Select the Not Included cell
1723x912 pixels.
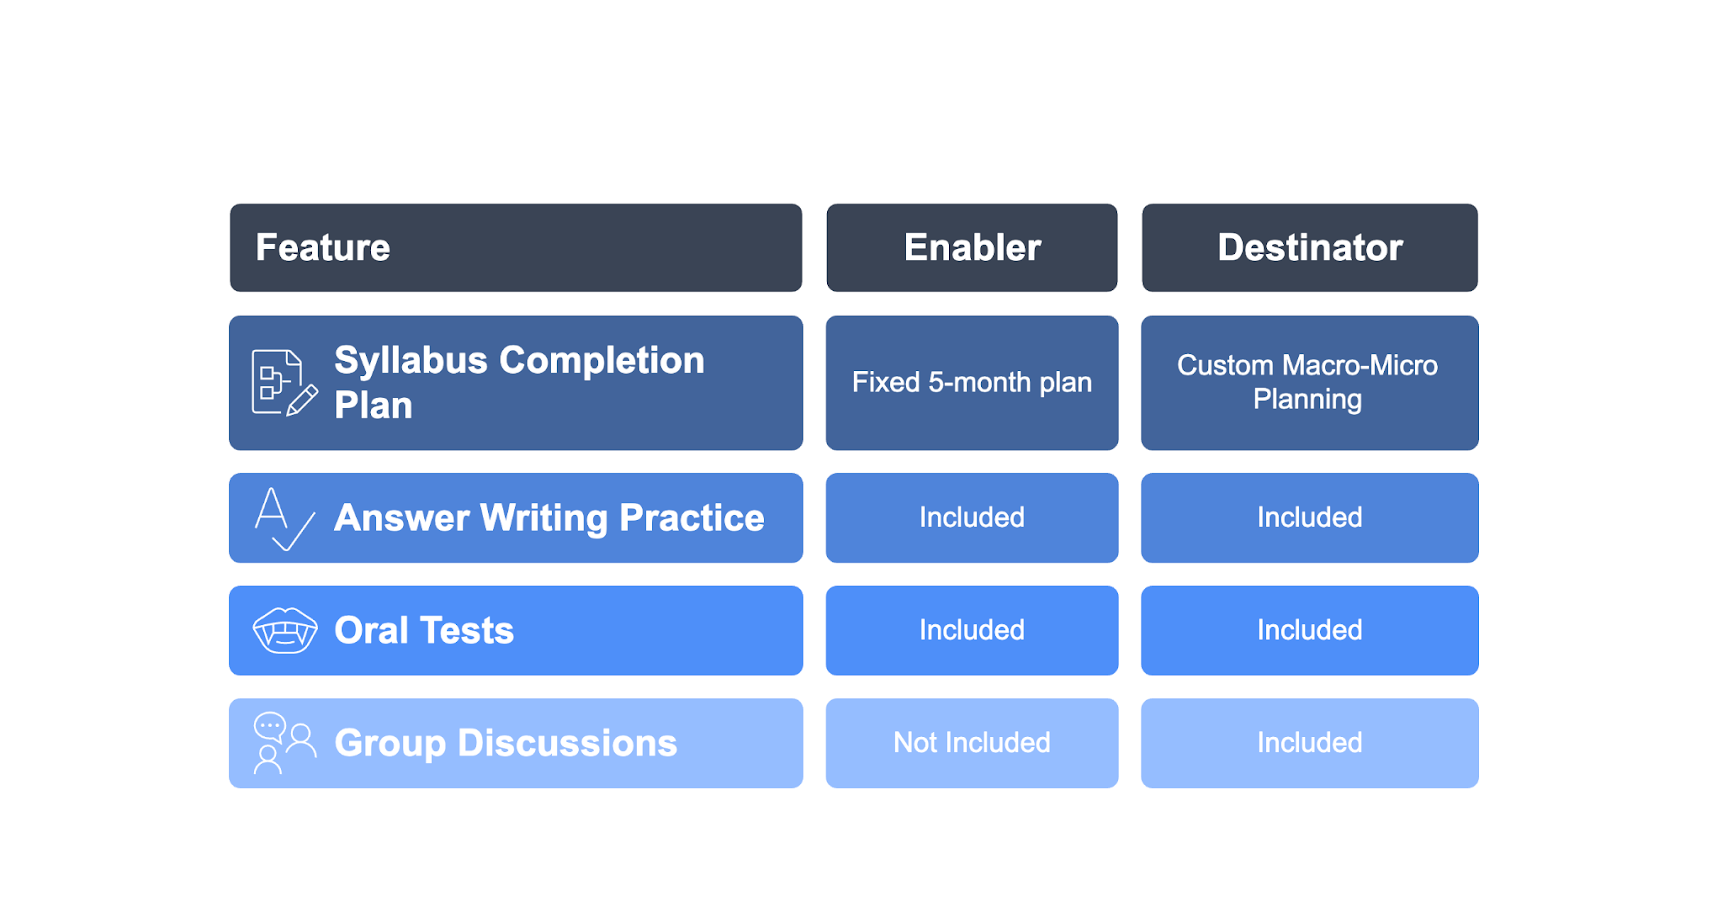pos(972,743)
